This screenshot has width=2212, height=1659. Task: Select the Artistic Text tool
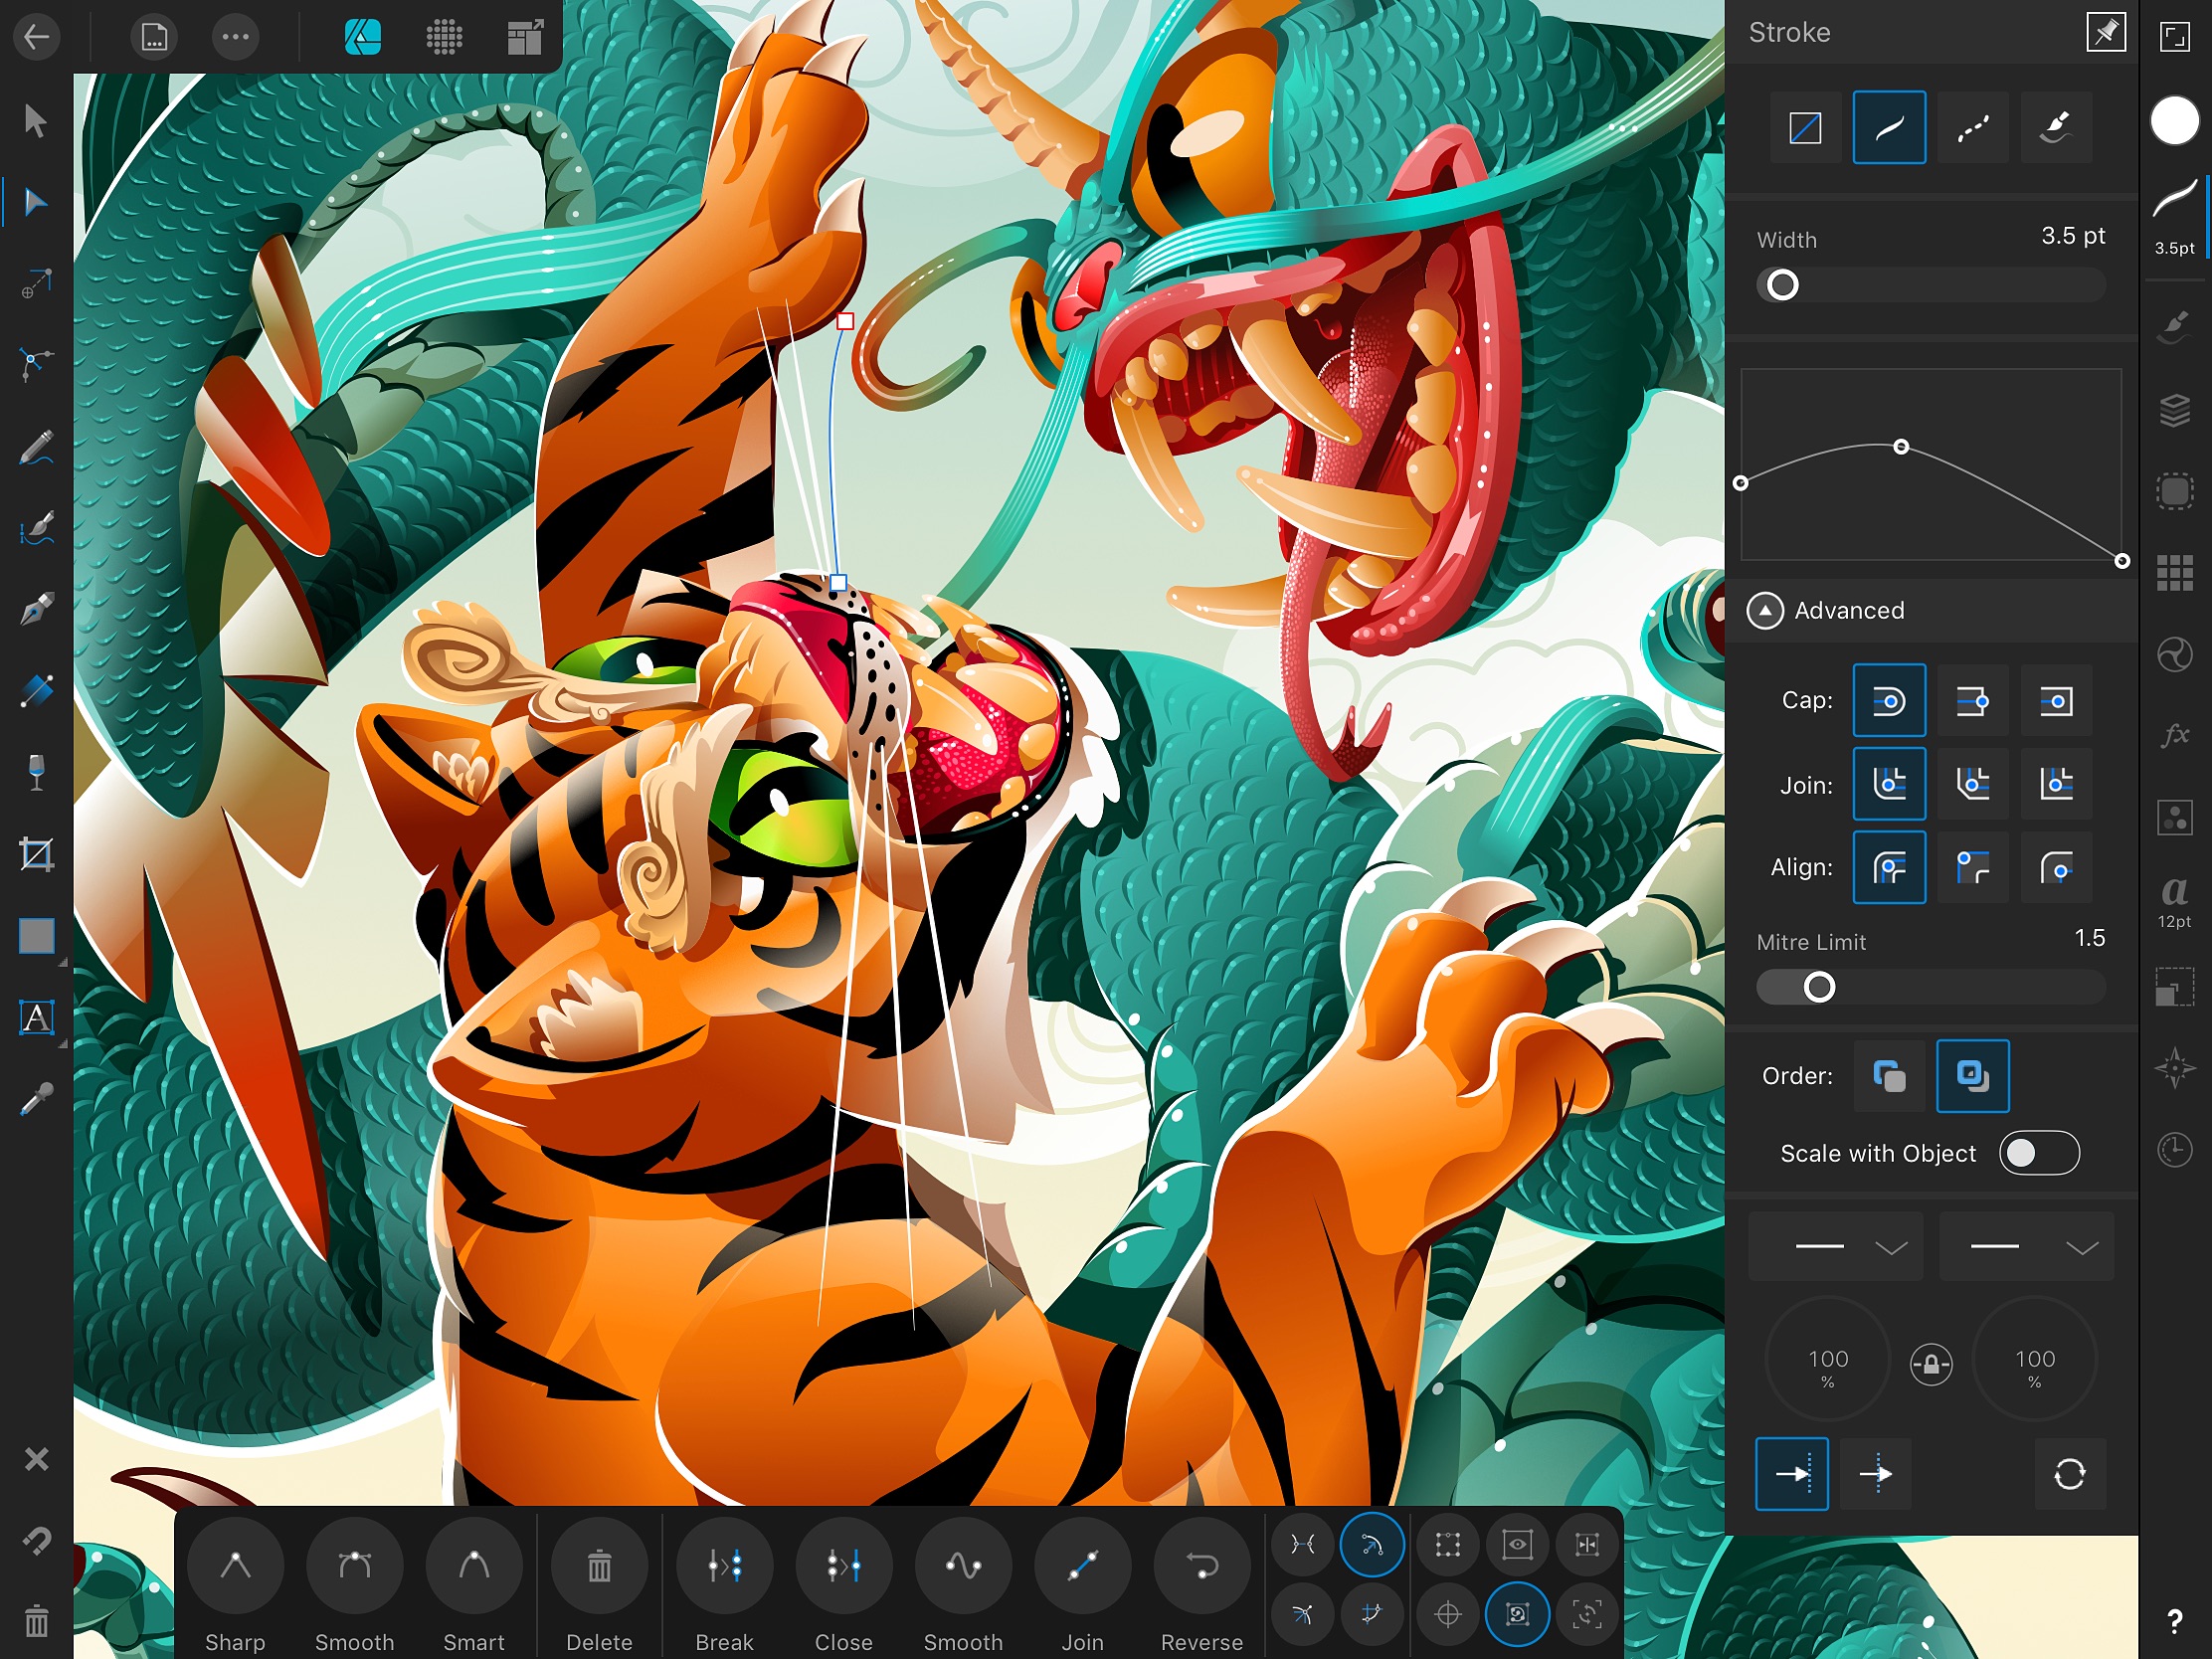[36, 1018]
